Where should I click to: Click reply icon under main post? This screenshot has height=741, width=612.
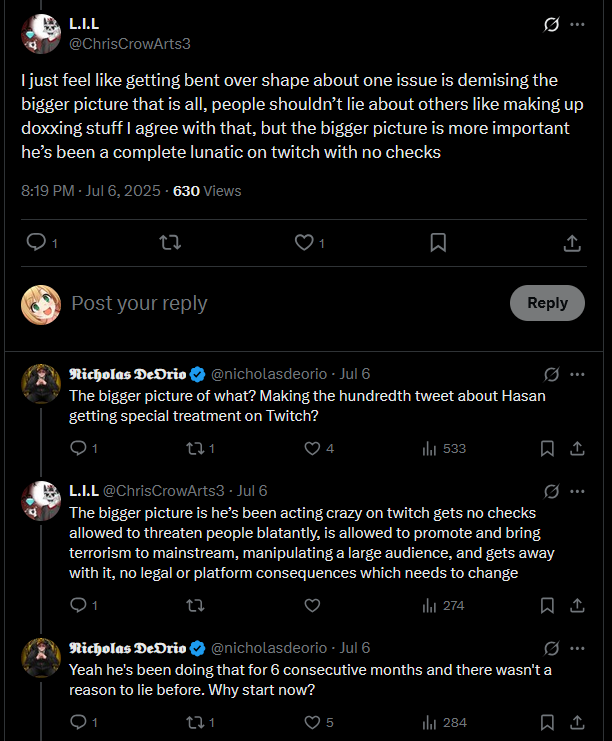coord(36,242)
